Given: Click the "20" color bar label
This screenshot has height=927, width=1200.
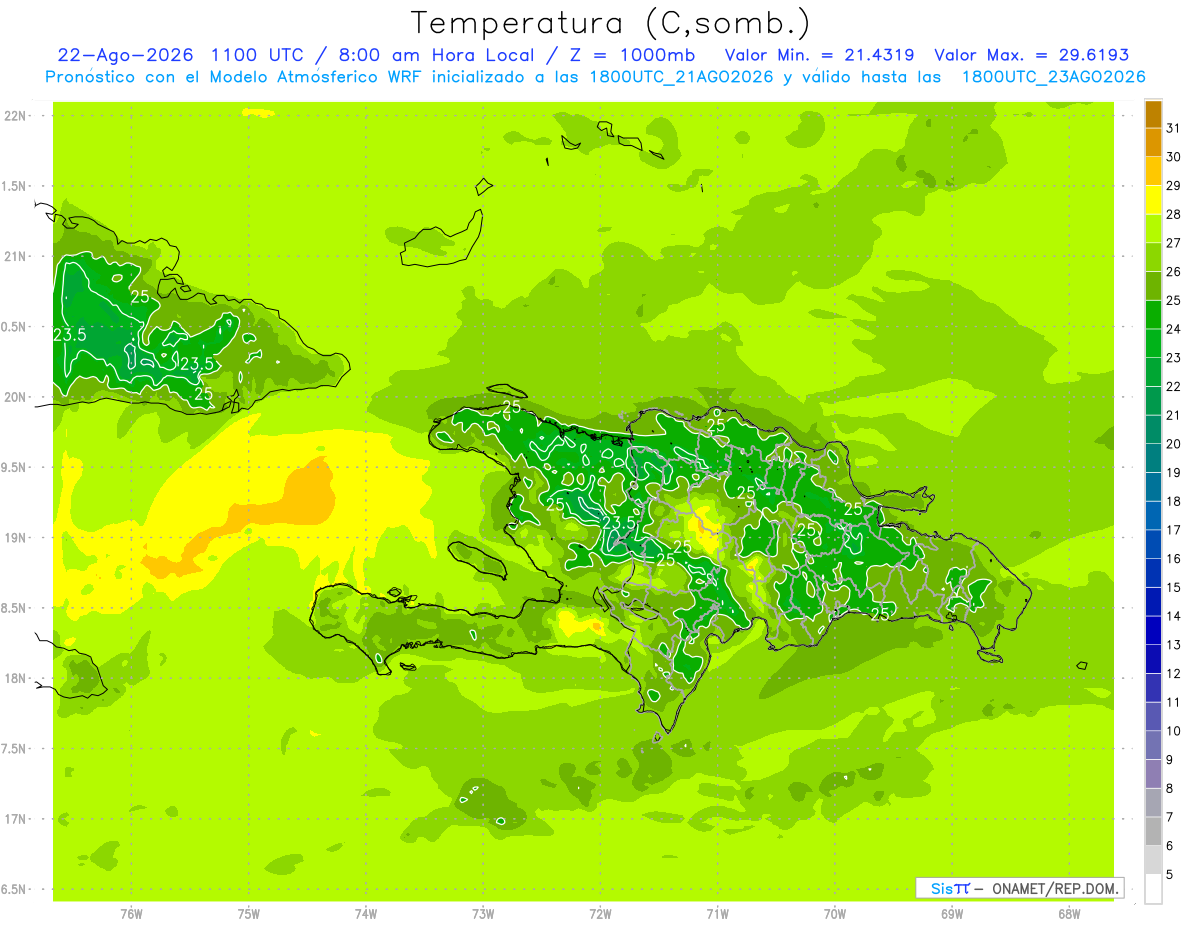Looking at the screenshot, I should pos(1174,444).
